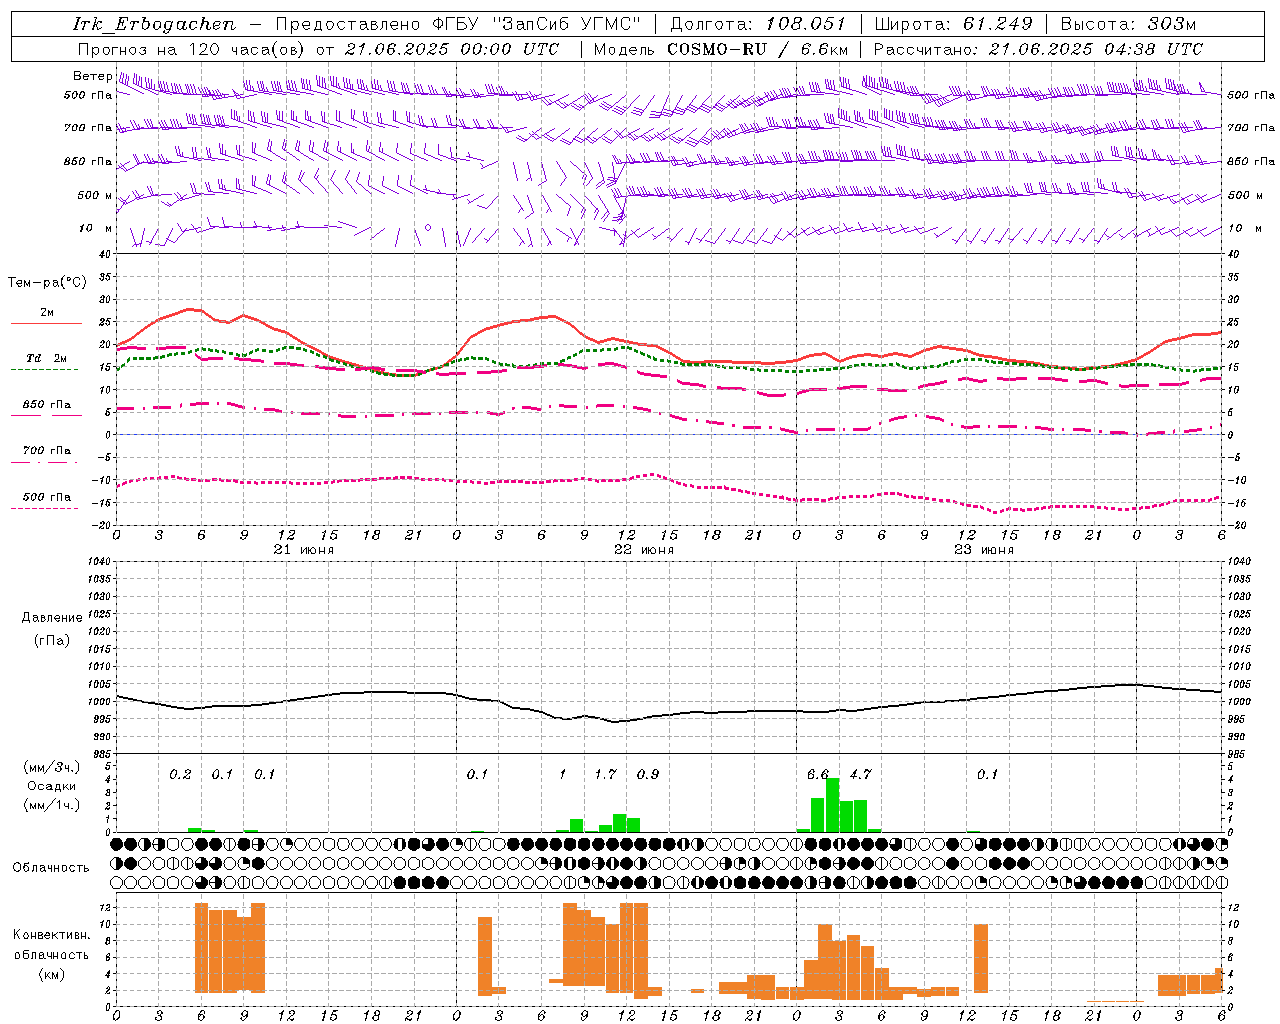
Task: Click the black surface pressure curve at its minimum
Action: click(x=616, y=721)
